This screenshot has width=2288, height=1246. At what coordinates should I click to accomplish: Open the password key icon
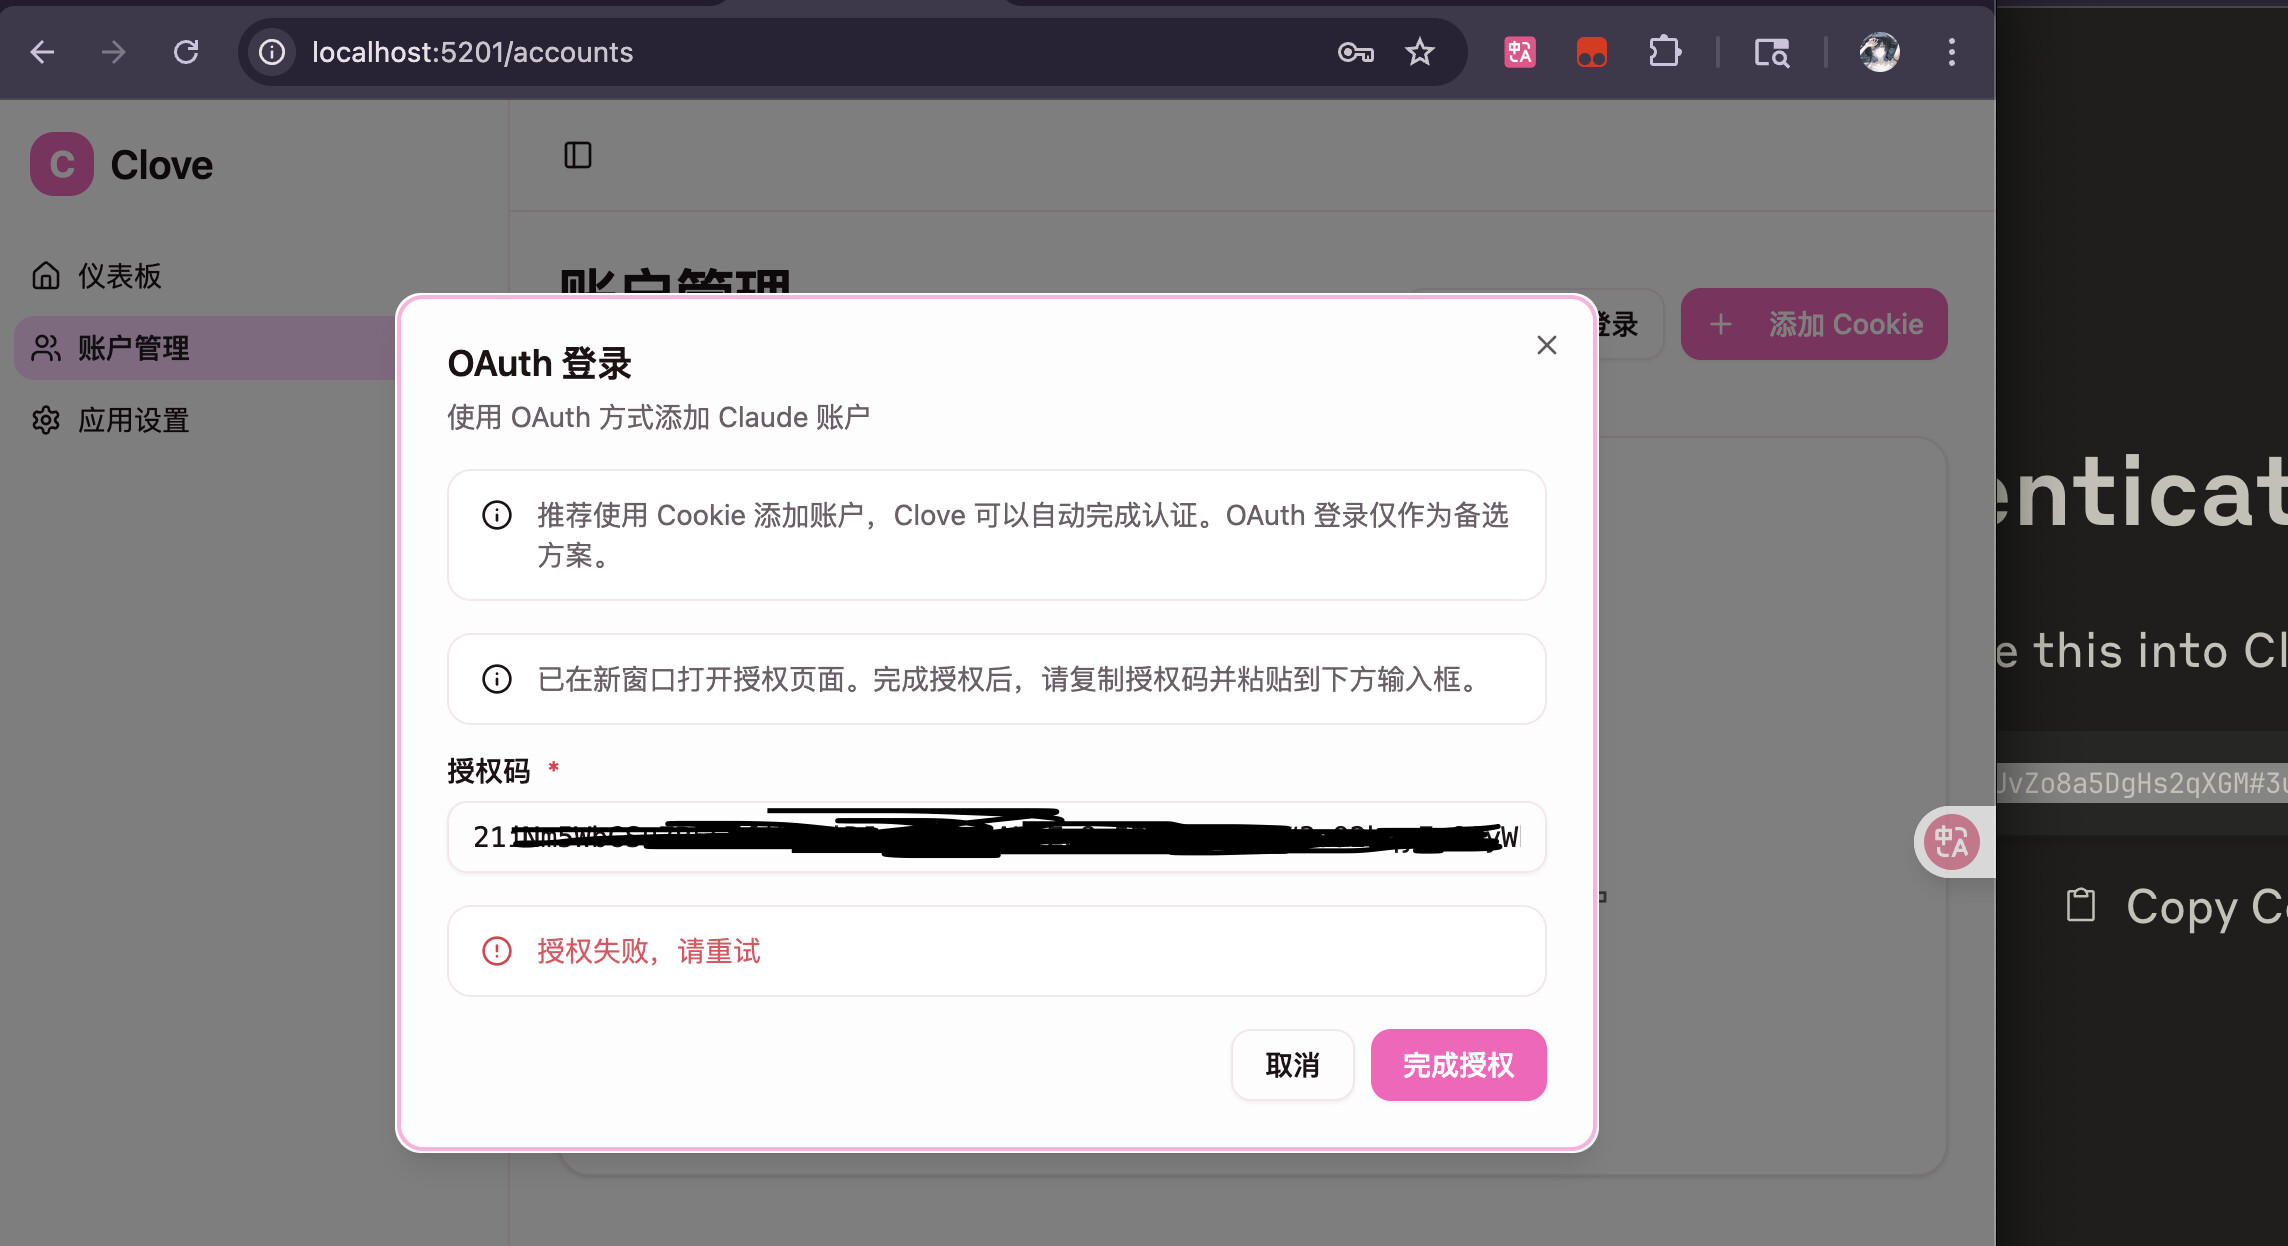(x=1355, y=52)
